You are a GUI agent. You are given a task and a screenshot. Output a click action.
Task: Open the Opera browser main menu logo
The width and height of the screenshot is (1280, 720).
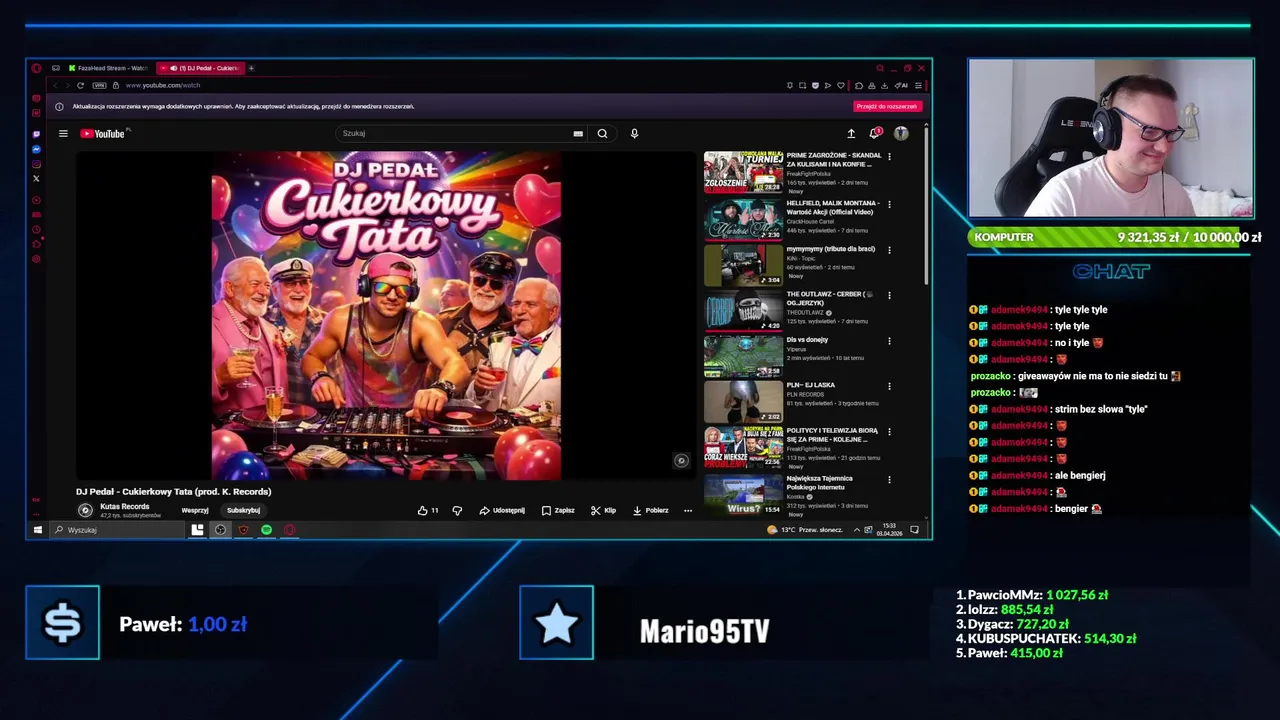[x=36, y=68]
